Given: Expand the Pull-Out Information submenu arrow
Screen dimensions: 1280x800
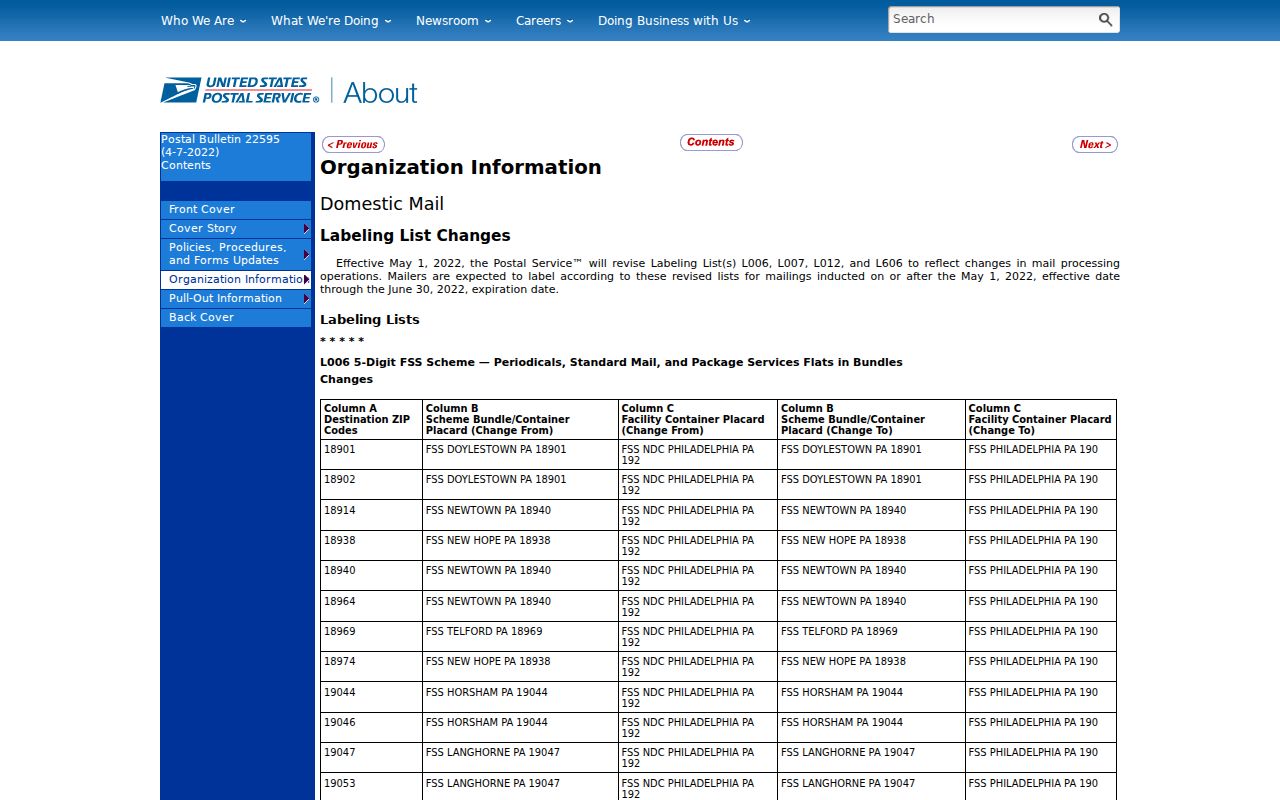Looking at the screenshot, I should point(306,299).
